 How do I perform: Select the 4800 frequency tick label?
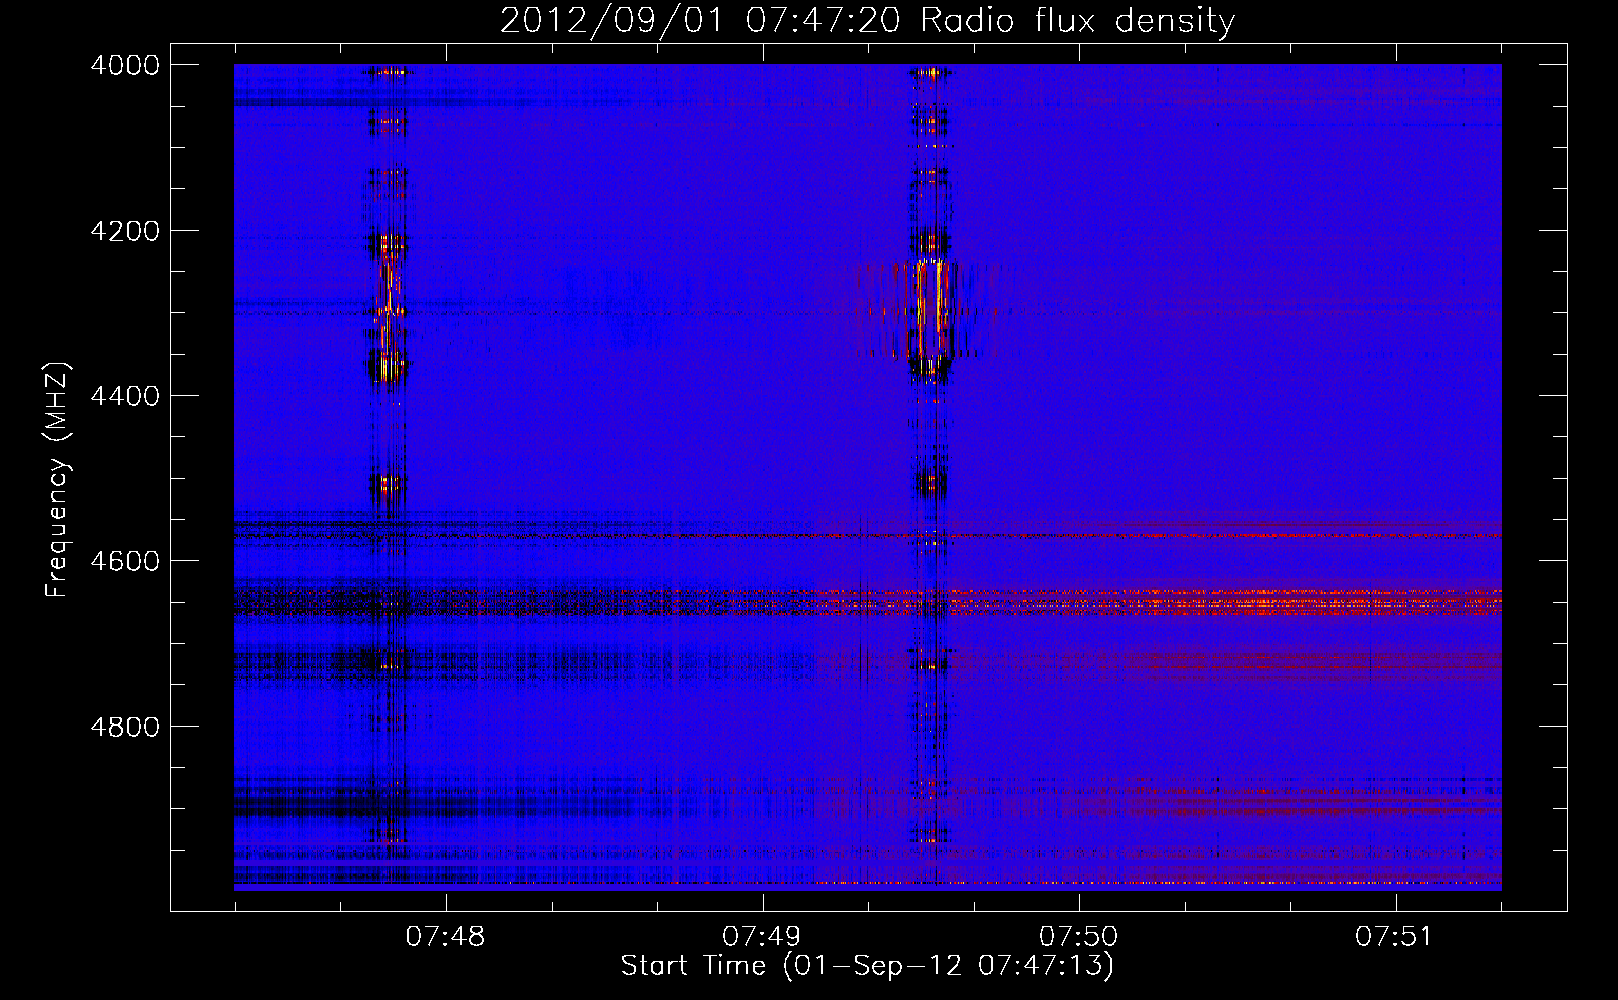pyautogui.click(x=125, y=727)
